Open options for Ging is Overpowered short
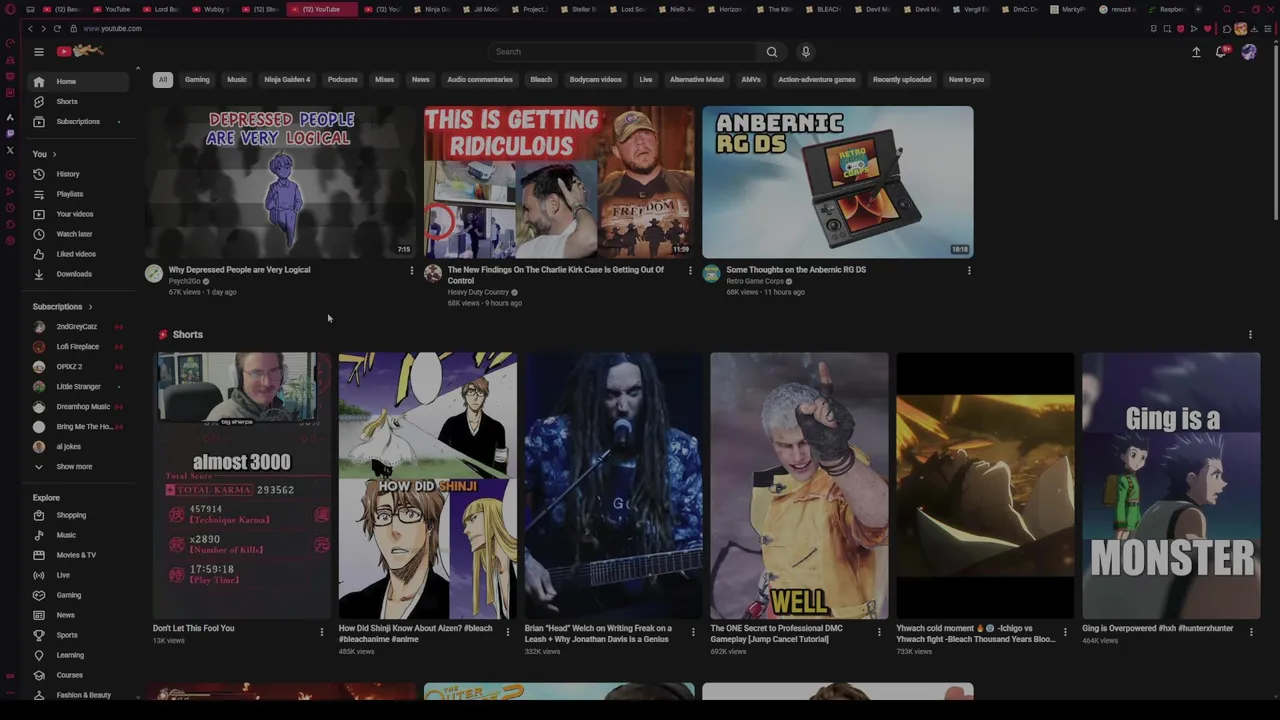Viewport: 1280px width, 720px height. click(1250, 632)
